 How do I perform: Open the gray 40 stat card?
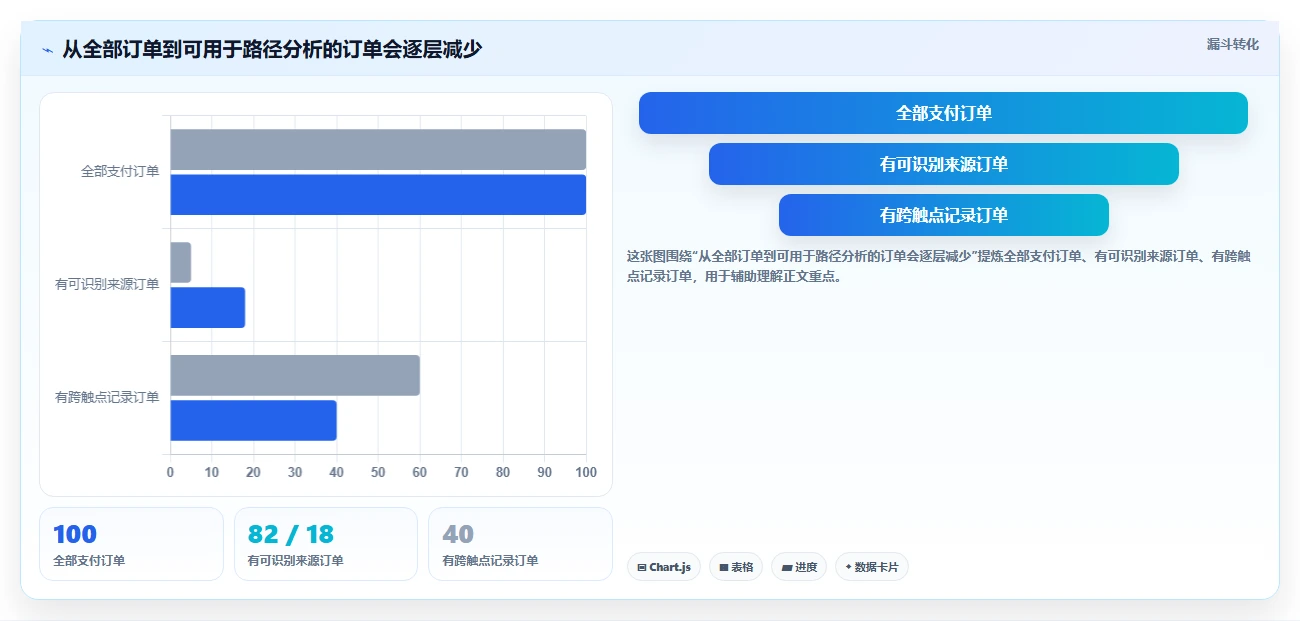(x=520, y=544)
